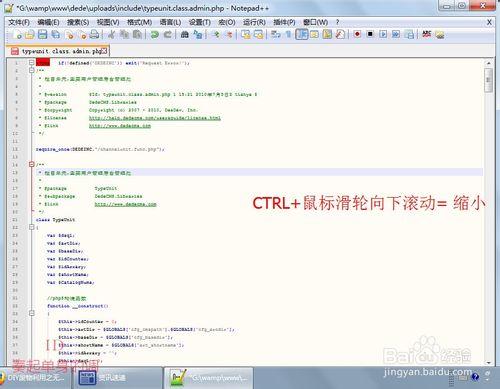Stop macro recording with black square
This screenshot has height=389, width=500.
[370, 34]
